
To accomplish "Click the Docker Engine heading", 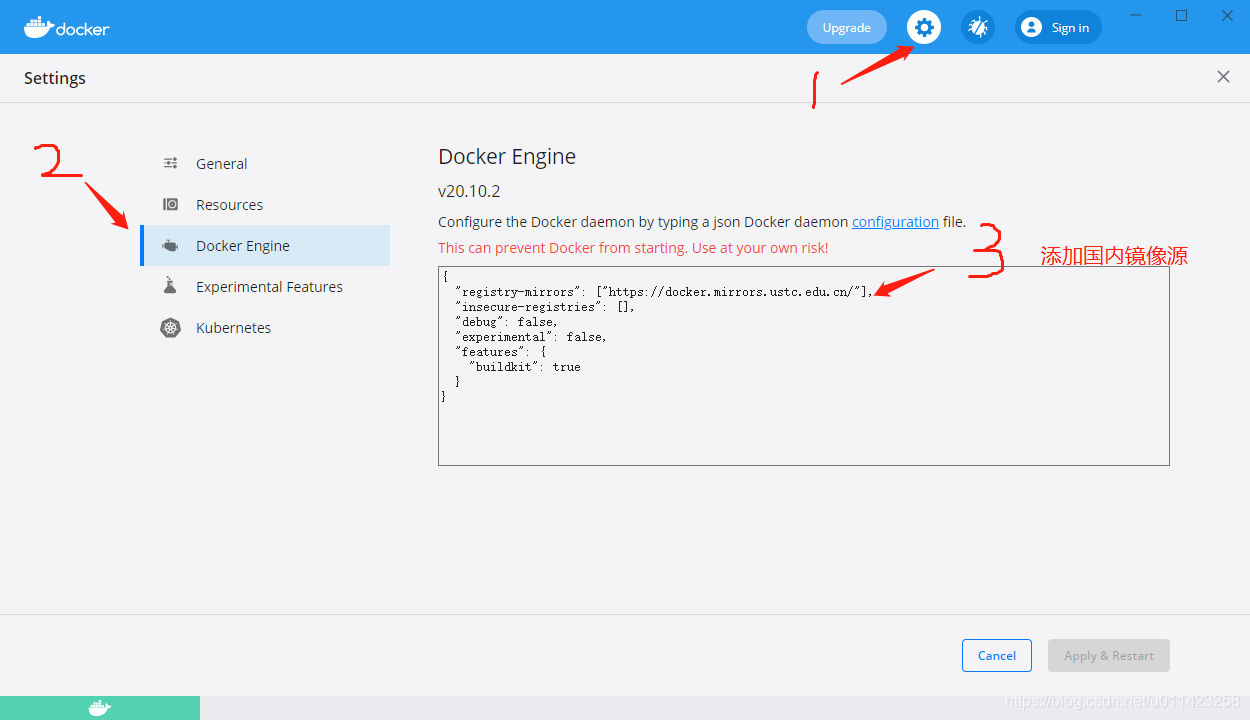I will coord(507,156).
